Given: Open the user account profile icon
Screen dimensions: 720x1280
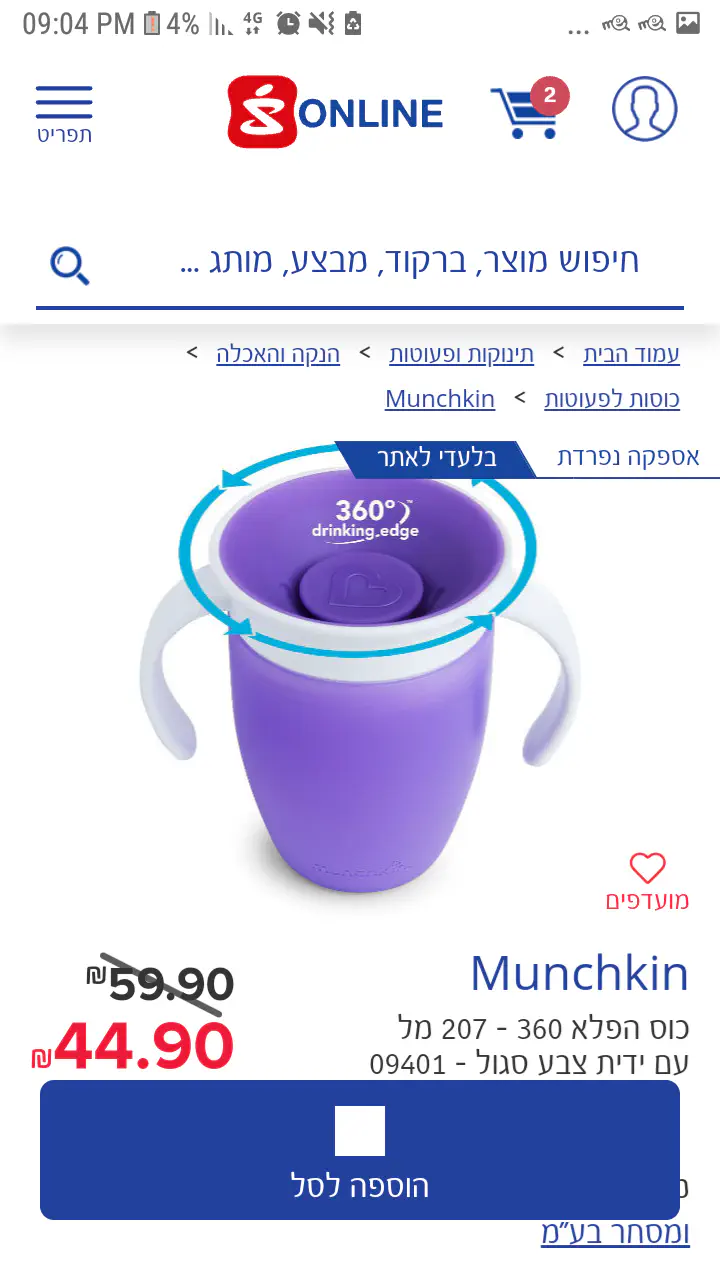Looking at the screenshot, I should click(644, 109).
